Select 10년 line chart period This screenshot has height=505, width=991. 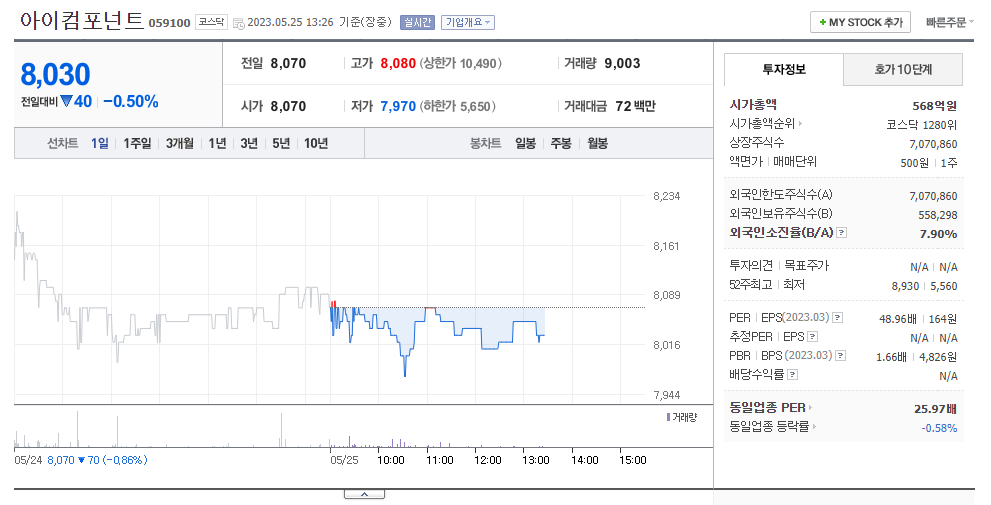(x=316, y=143)
